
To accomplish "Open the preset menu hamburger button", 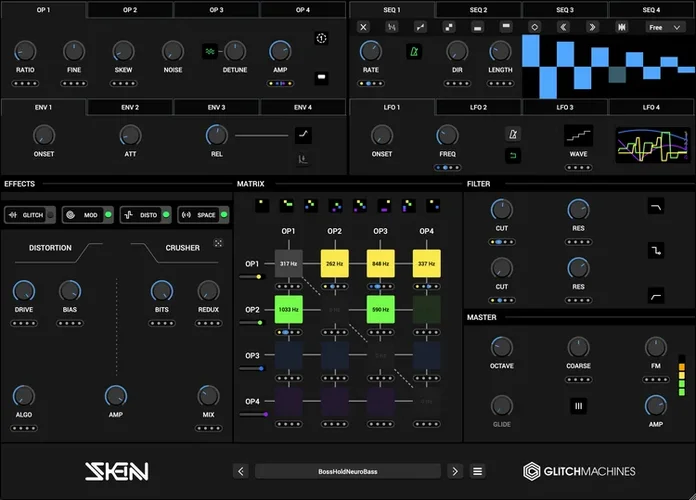I will 478,471.
